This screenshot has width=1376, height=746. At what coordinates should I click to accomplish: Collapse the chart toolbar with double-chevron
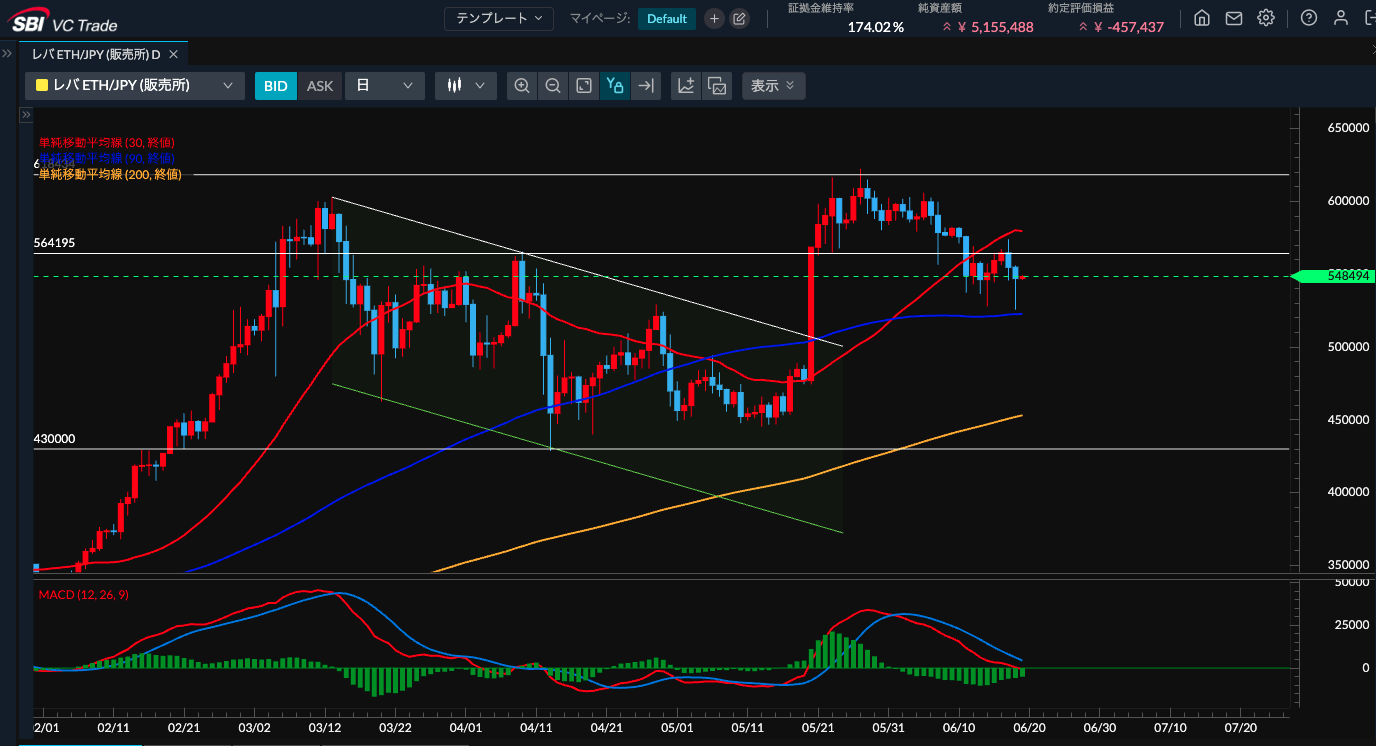pos(790,86)
